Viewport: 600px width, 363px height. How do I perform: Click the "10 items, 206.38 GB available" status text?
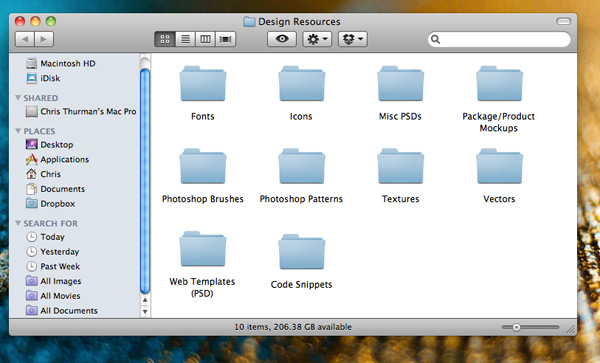(293, 327)
